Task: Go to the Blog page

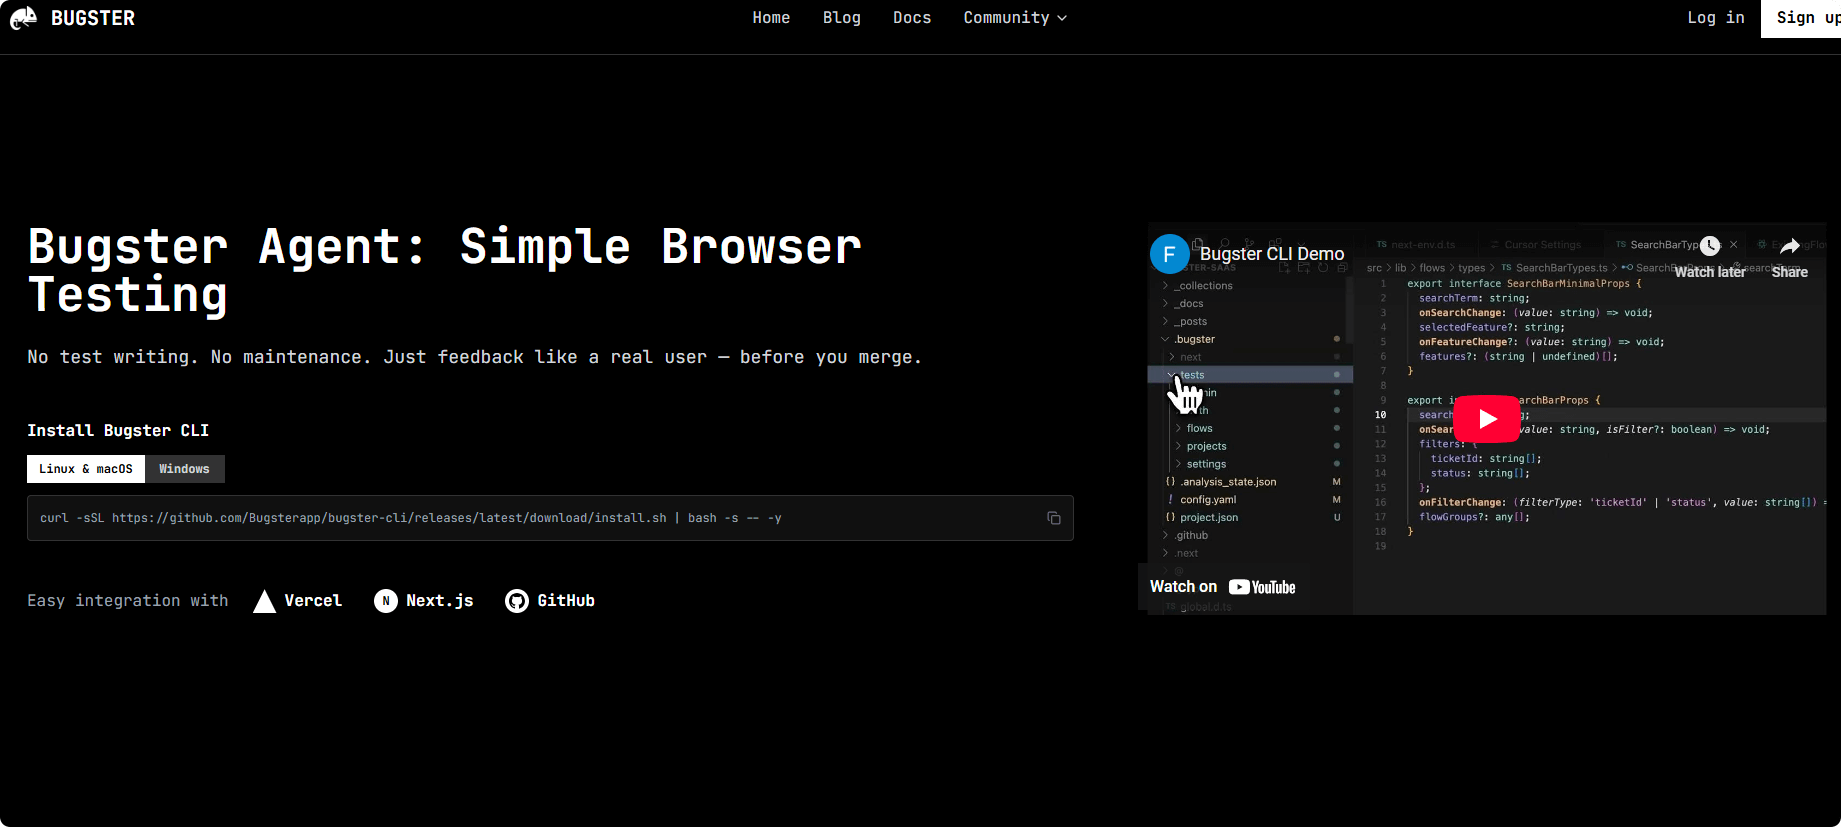Action: [841, 18]
